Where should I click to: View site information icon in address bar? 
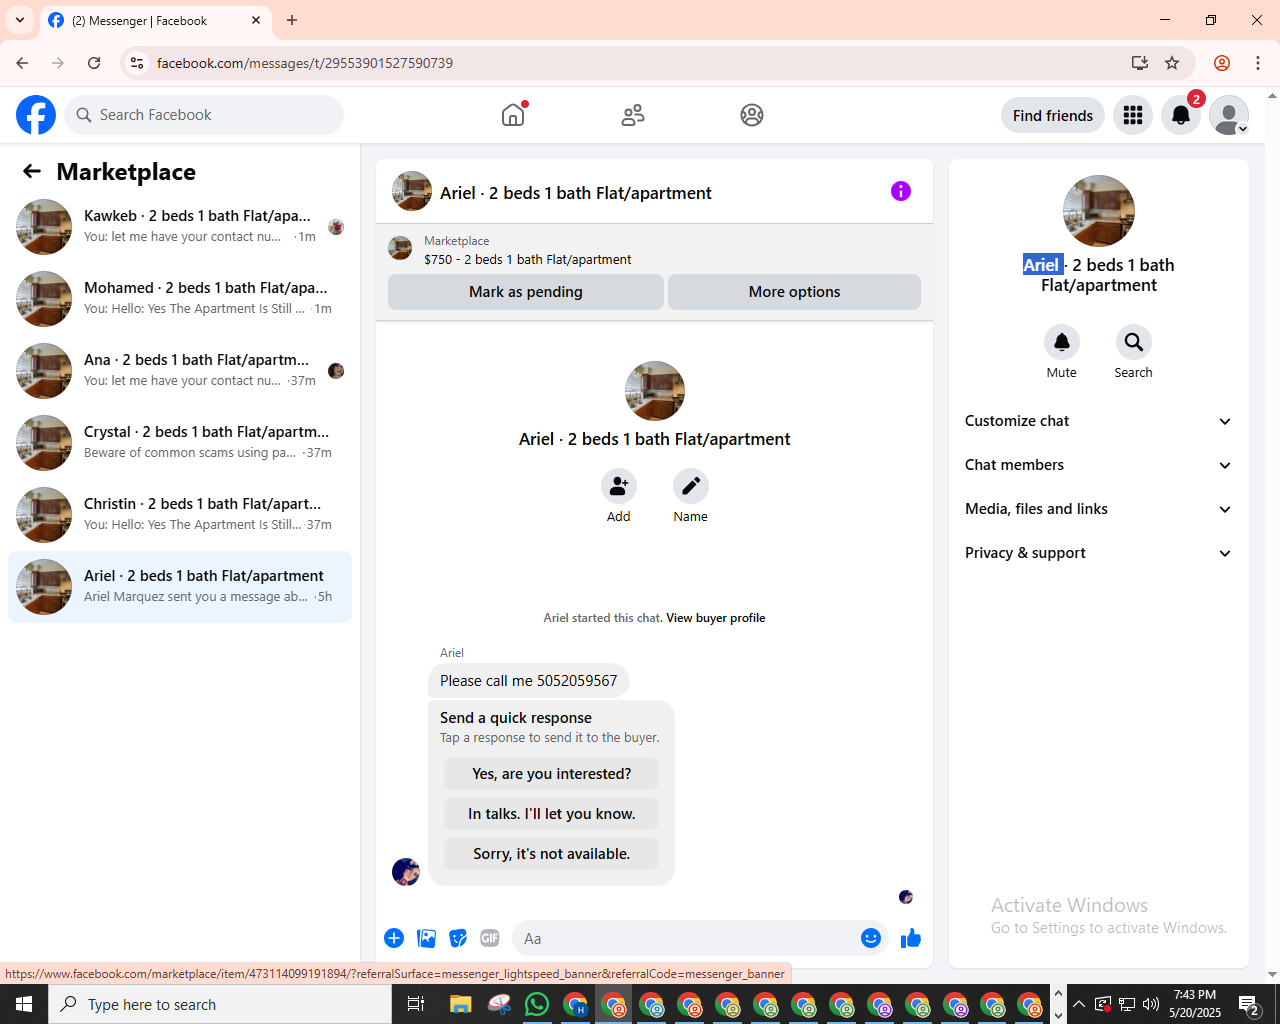(x=137, y=63)
